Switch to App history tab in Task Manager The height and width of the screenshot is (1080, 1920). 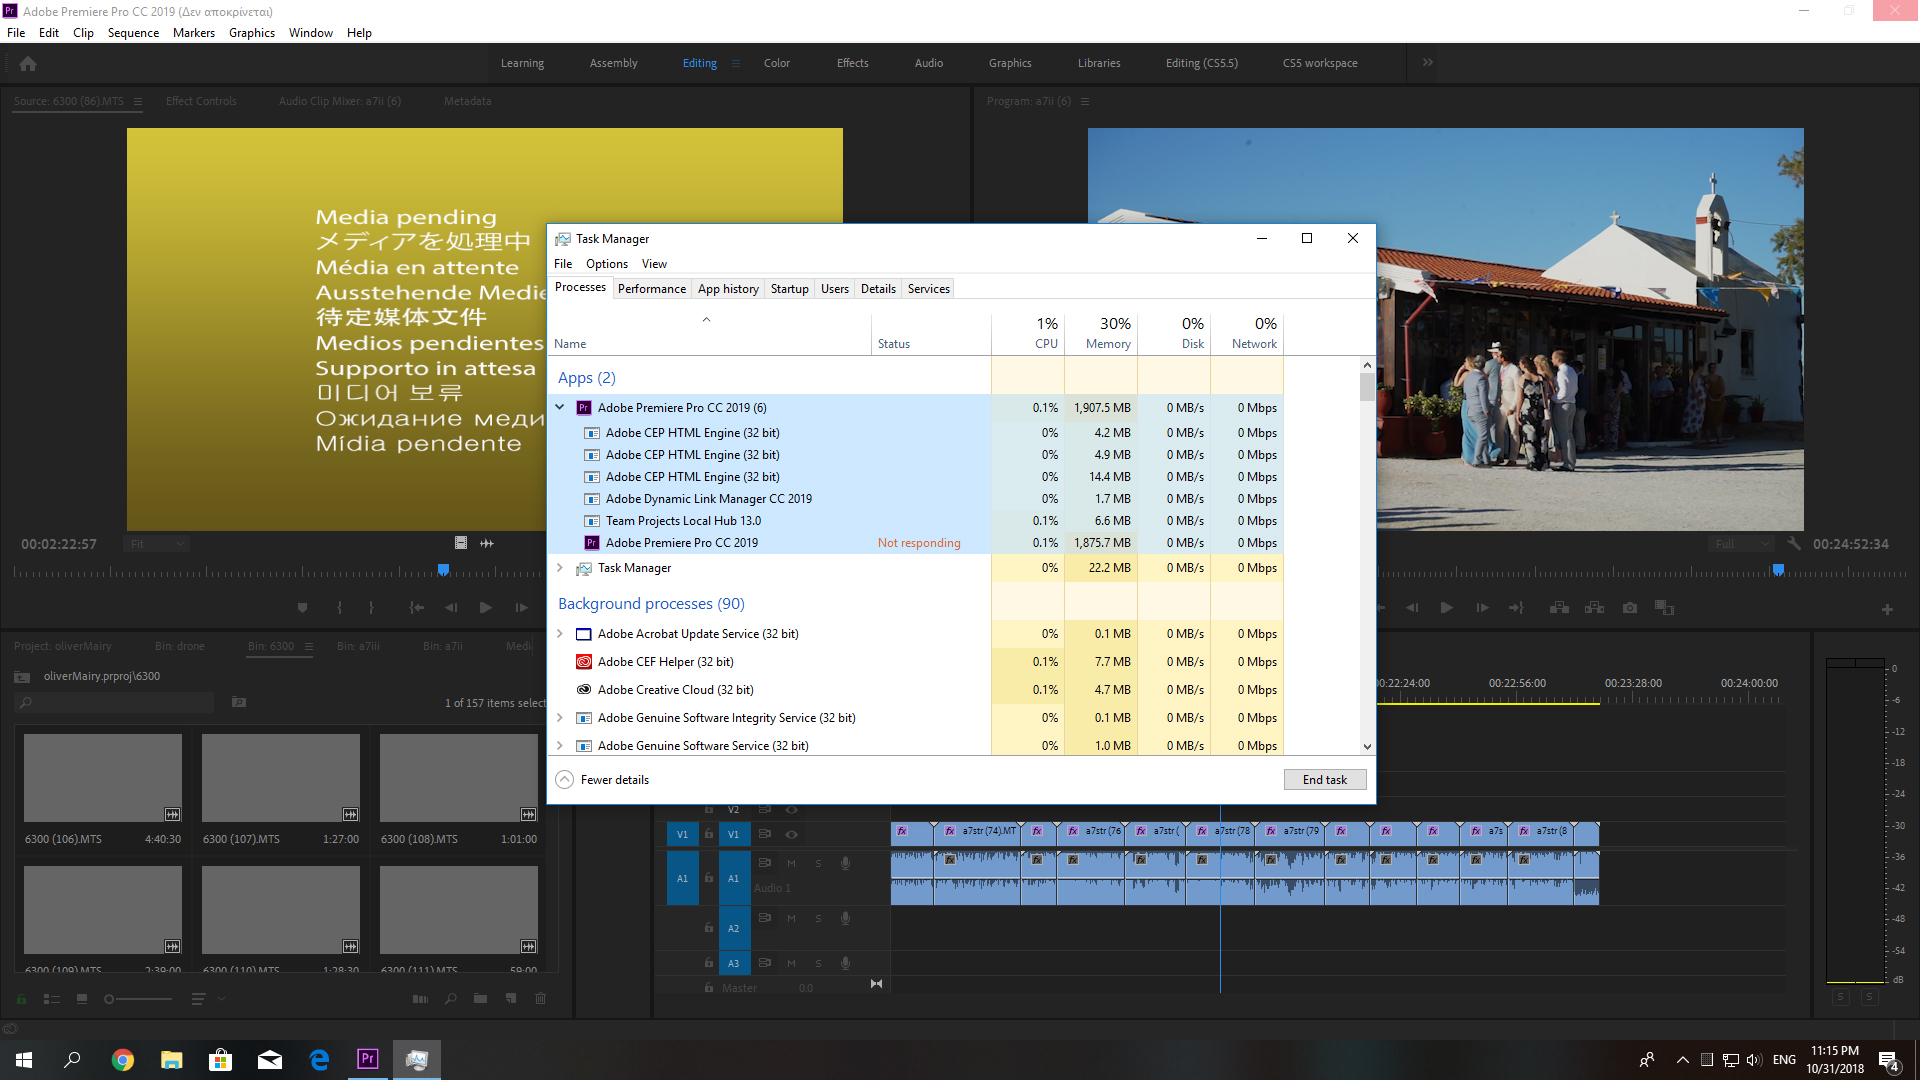pyautogui.click(x=728, y=287)
